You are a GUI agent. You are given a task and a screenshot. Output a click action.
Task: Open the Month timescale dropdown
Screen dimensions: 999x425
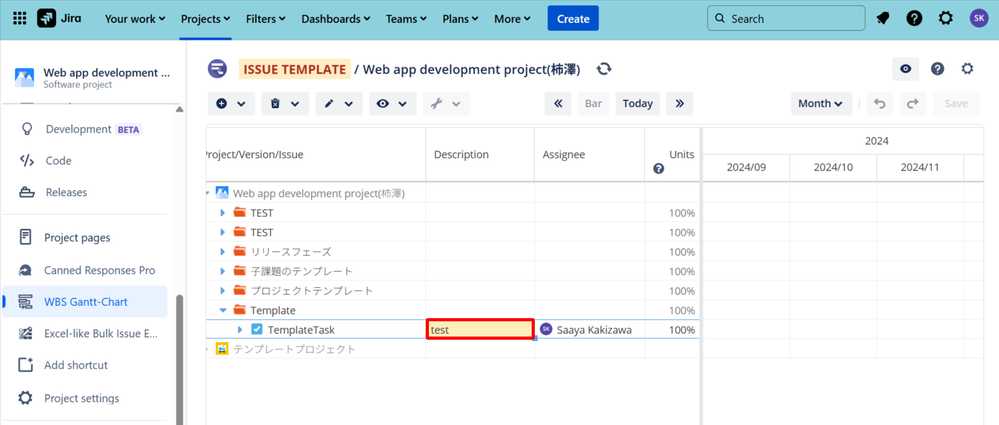[x=820, y=103]
